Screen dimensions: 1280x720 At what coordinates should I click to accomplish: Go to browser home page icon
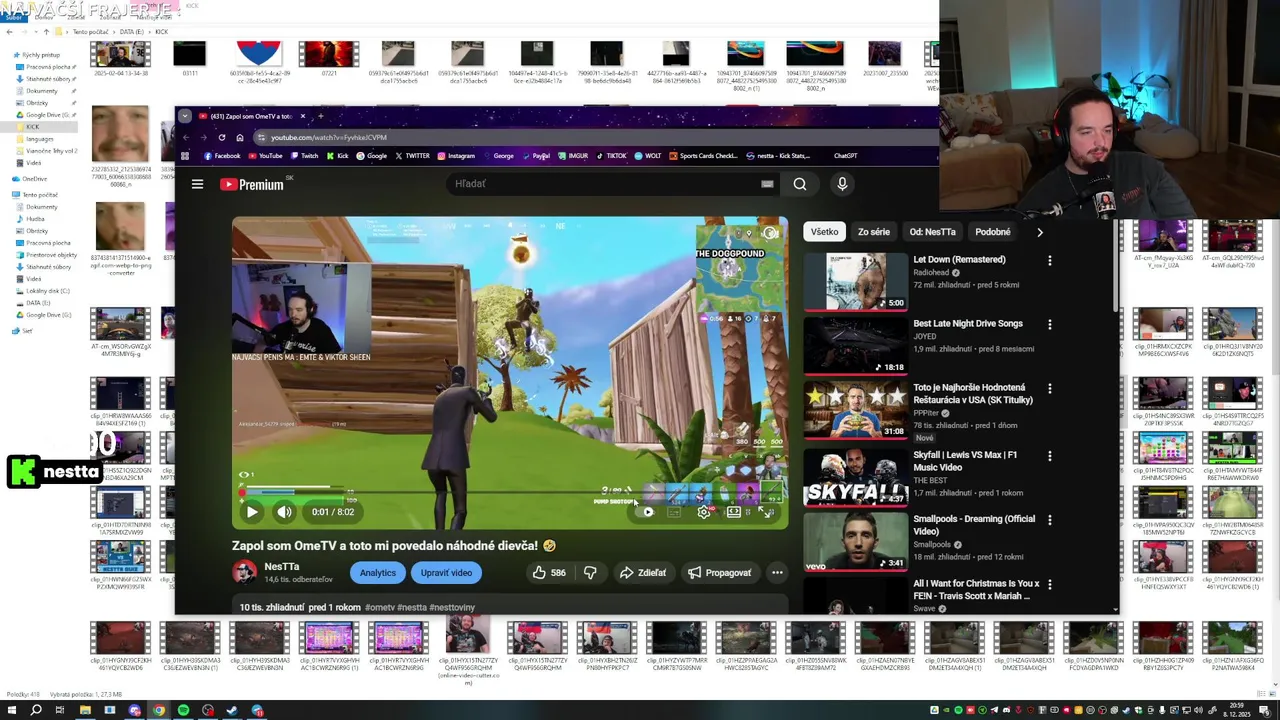coord(239,137)
